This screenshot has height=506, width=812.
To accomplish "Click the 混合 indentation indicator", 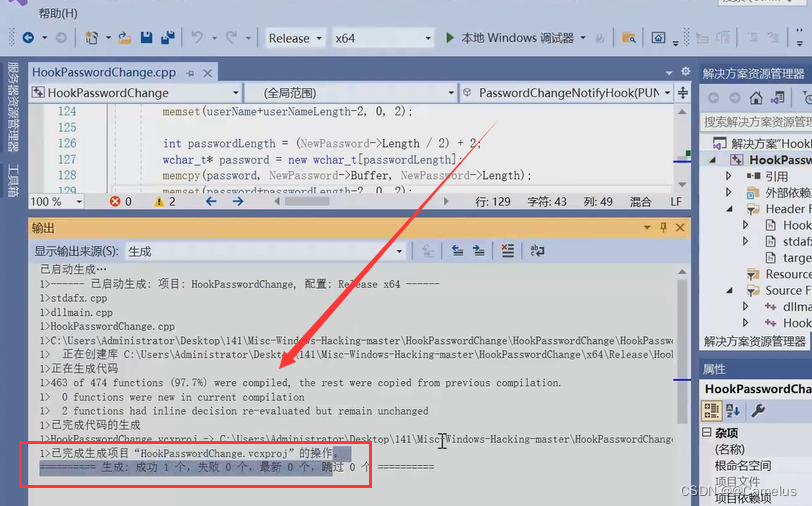I will click(641, 201).
